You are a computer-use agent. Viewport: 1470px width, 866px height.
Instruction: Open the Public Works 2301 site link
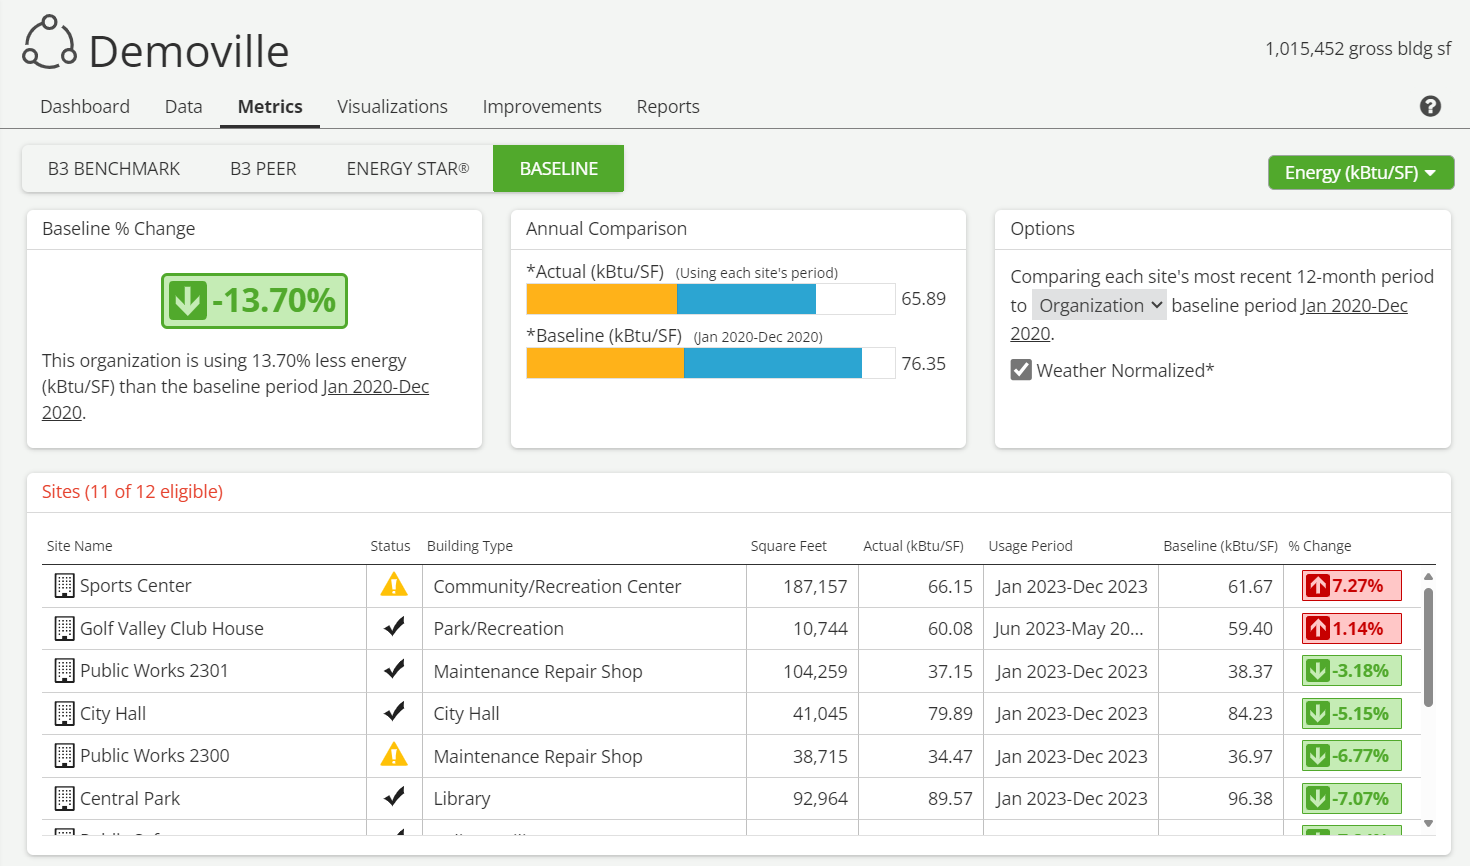154,670
